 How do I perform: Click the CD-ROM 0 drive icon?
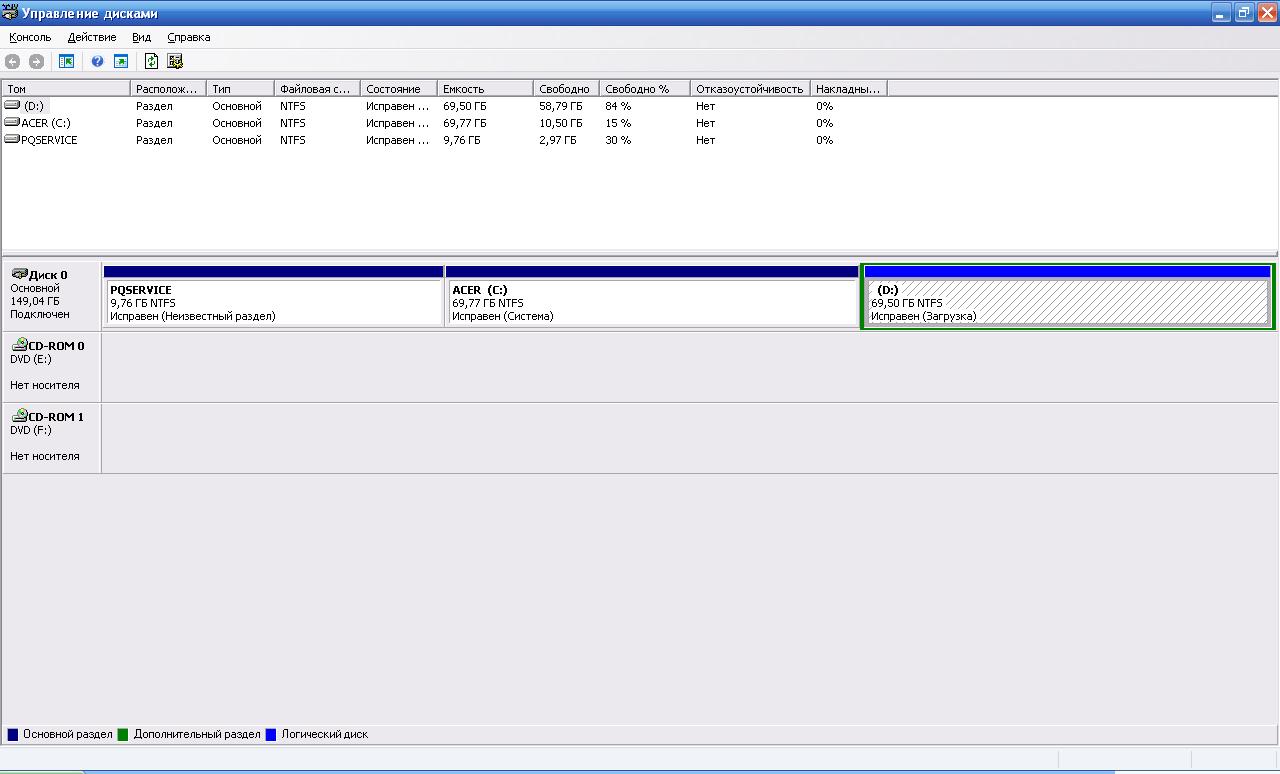[x=19, y=344]
